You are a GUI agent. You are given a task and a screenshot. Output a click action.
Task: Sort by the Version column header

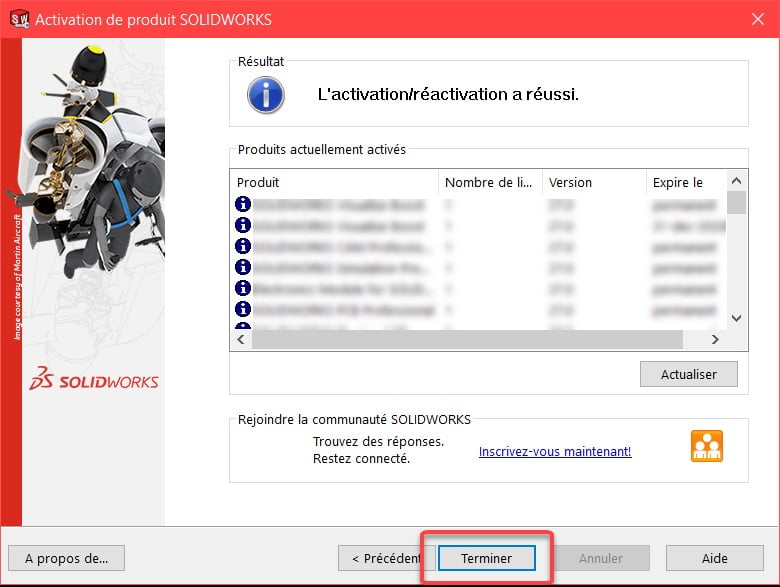594,183
